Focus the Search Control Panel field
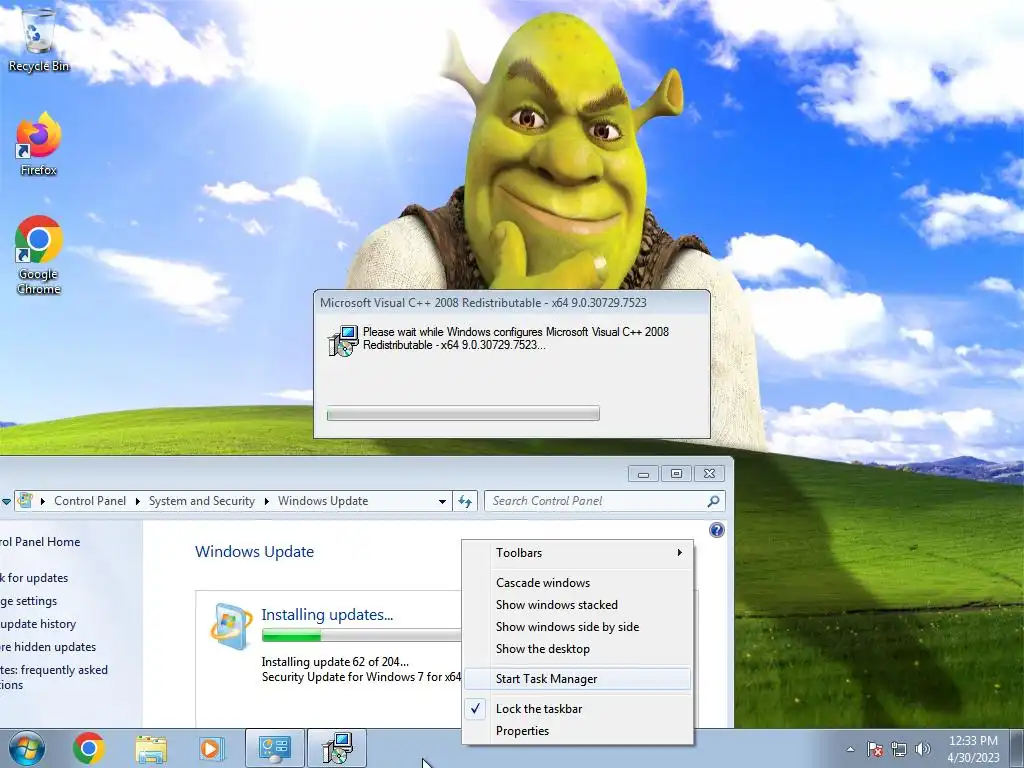This screenshot has width=1024, height=768. 596,501
